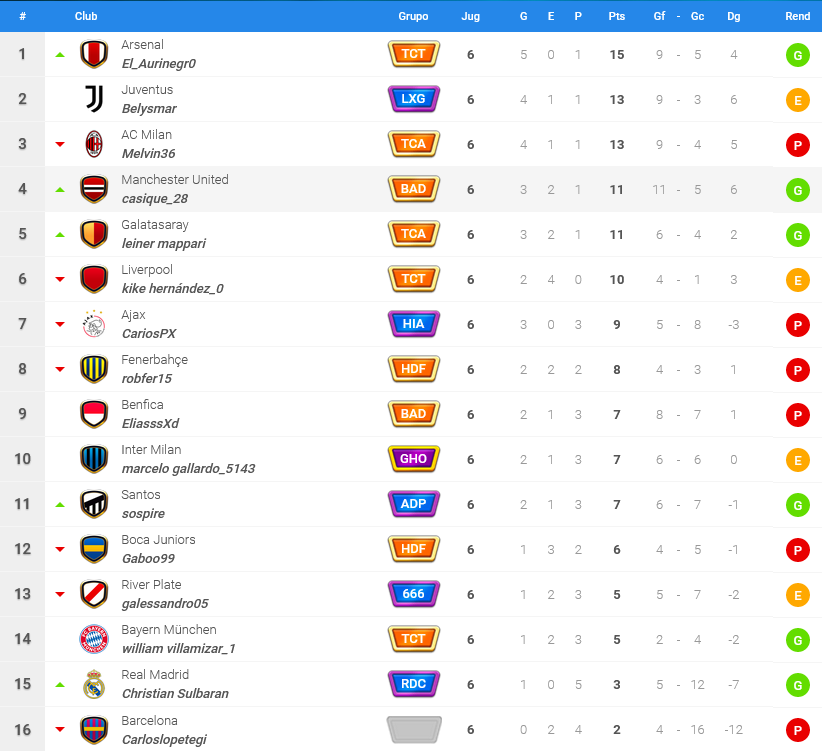The width and height of the screenshot is (822, 751).
Task: Click the Real Madrid crest icon
Action: point(94,684)
